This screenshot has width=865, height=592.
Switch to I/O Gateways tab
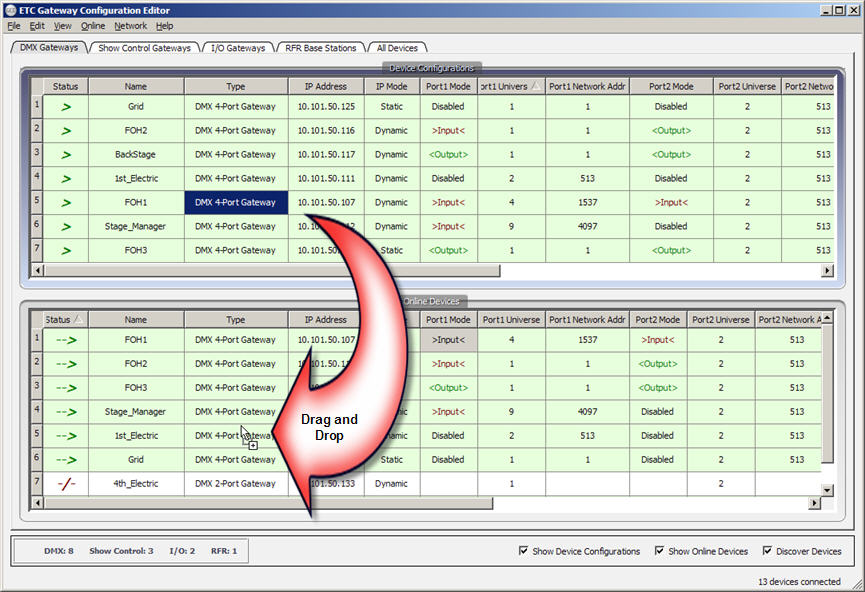[238, 48]
